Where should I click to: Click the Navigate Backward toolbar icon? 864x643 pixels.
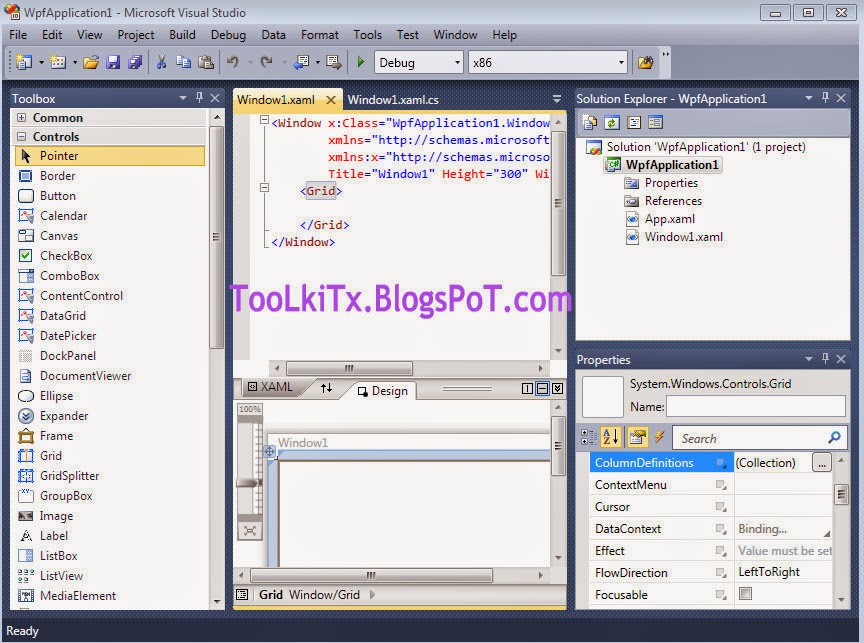[x=301, y=62]
